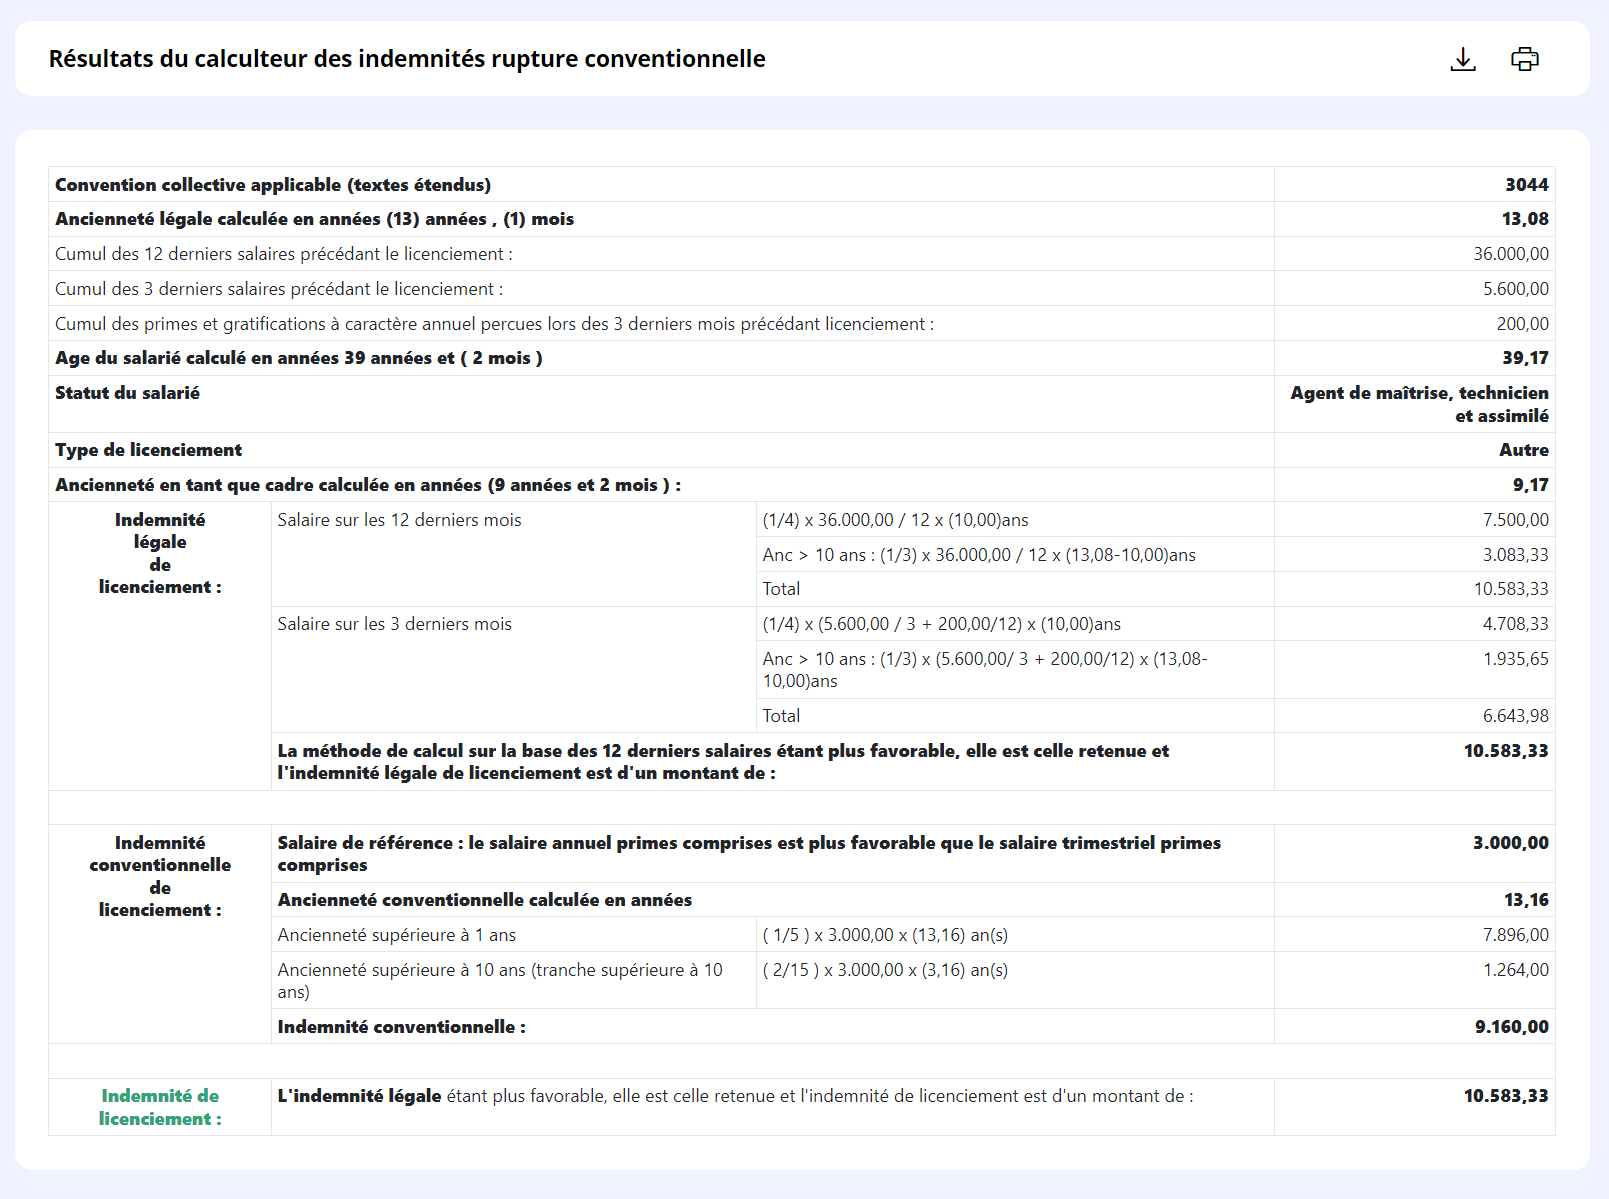1609x1199 pixels.
Task: Click the 3 derniers salaires amount 5.600,00
Action: click(1515, 289)
